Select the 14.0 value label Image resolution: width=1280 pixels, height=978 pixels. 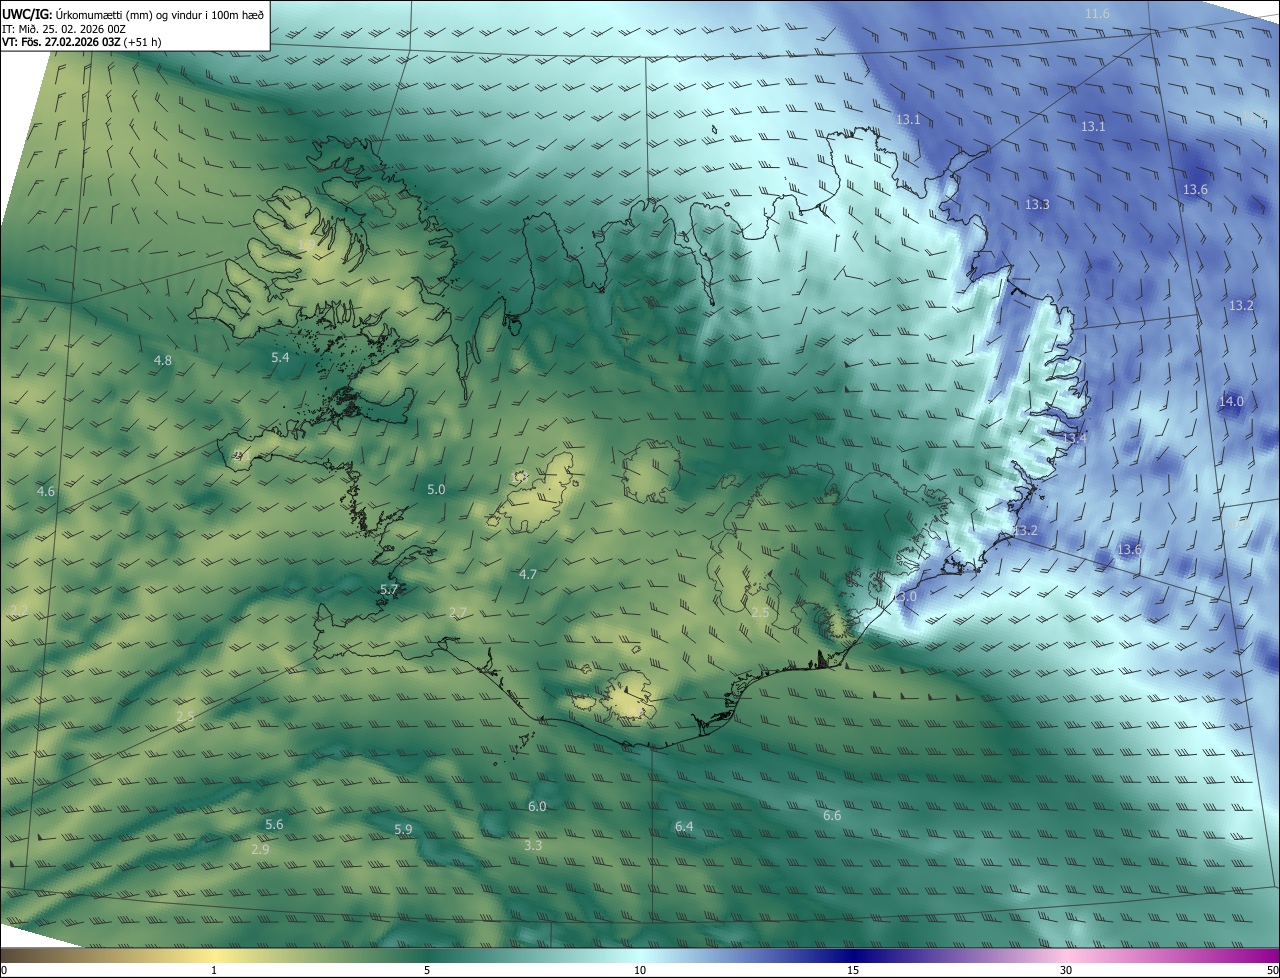coord(1231,401)
